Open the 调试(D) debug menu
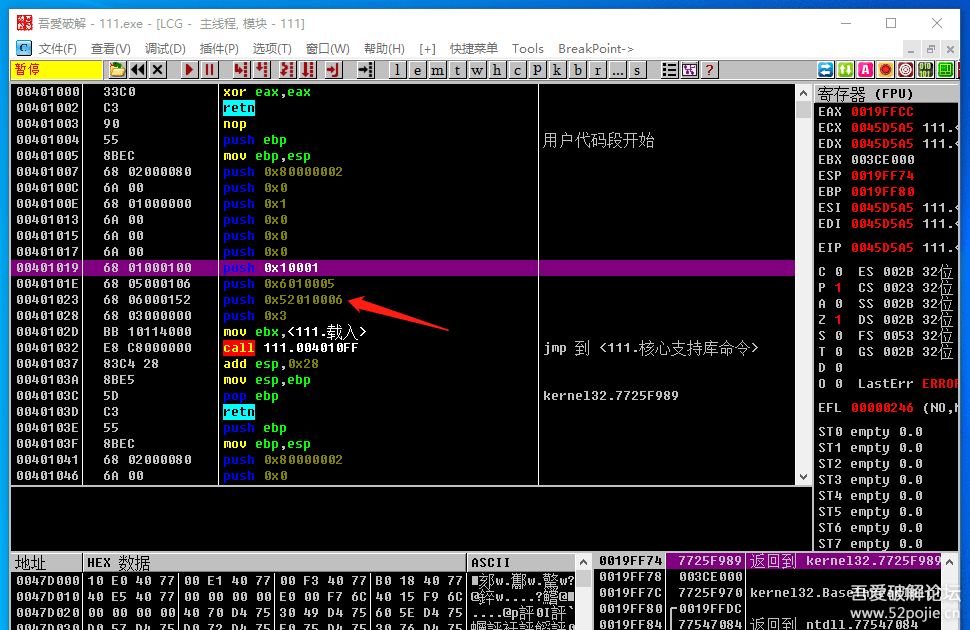Image resolution: width=970 pixels, height=630 pixels. point(165,48)
